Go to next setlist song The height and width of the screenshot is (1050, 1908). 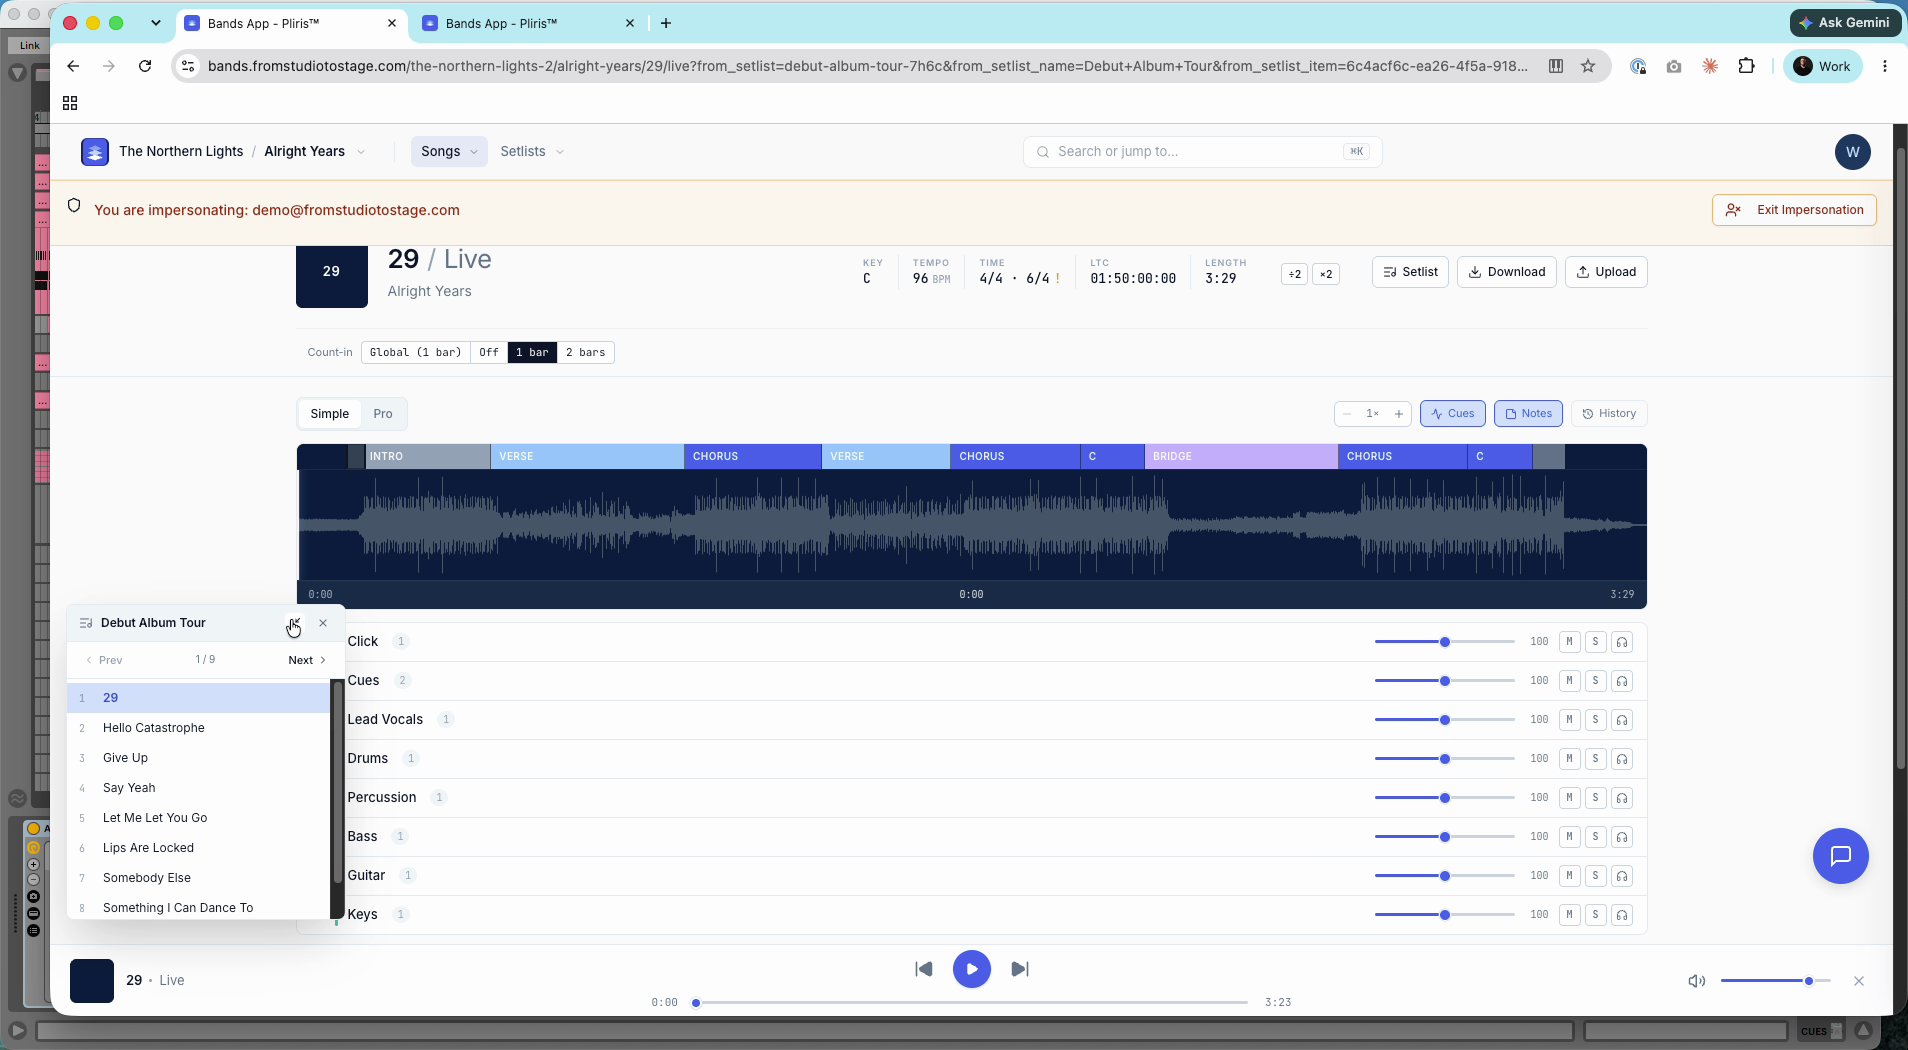click(x=307, y=660)
